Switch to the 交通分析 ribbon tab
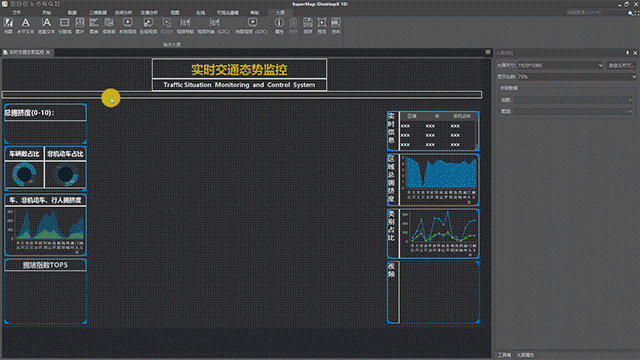640x360 pixels. tap(149, 13)
